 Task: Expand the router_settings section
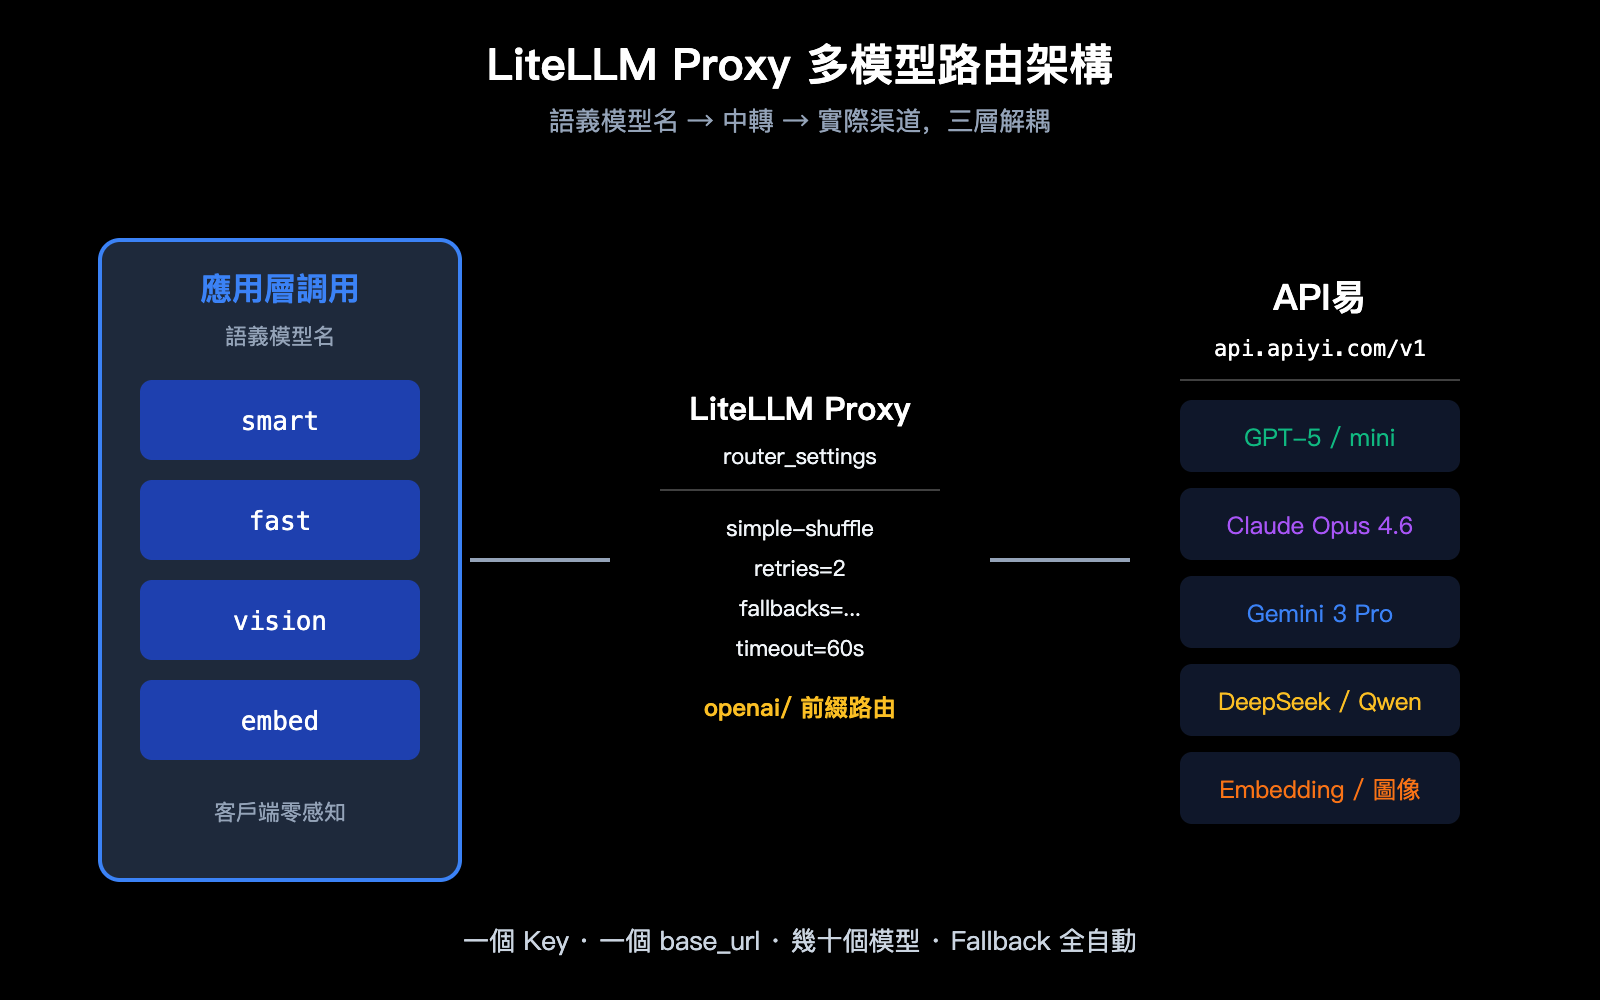799,456
